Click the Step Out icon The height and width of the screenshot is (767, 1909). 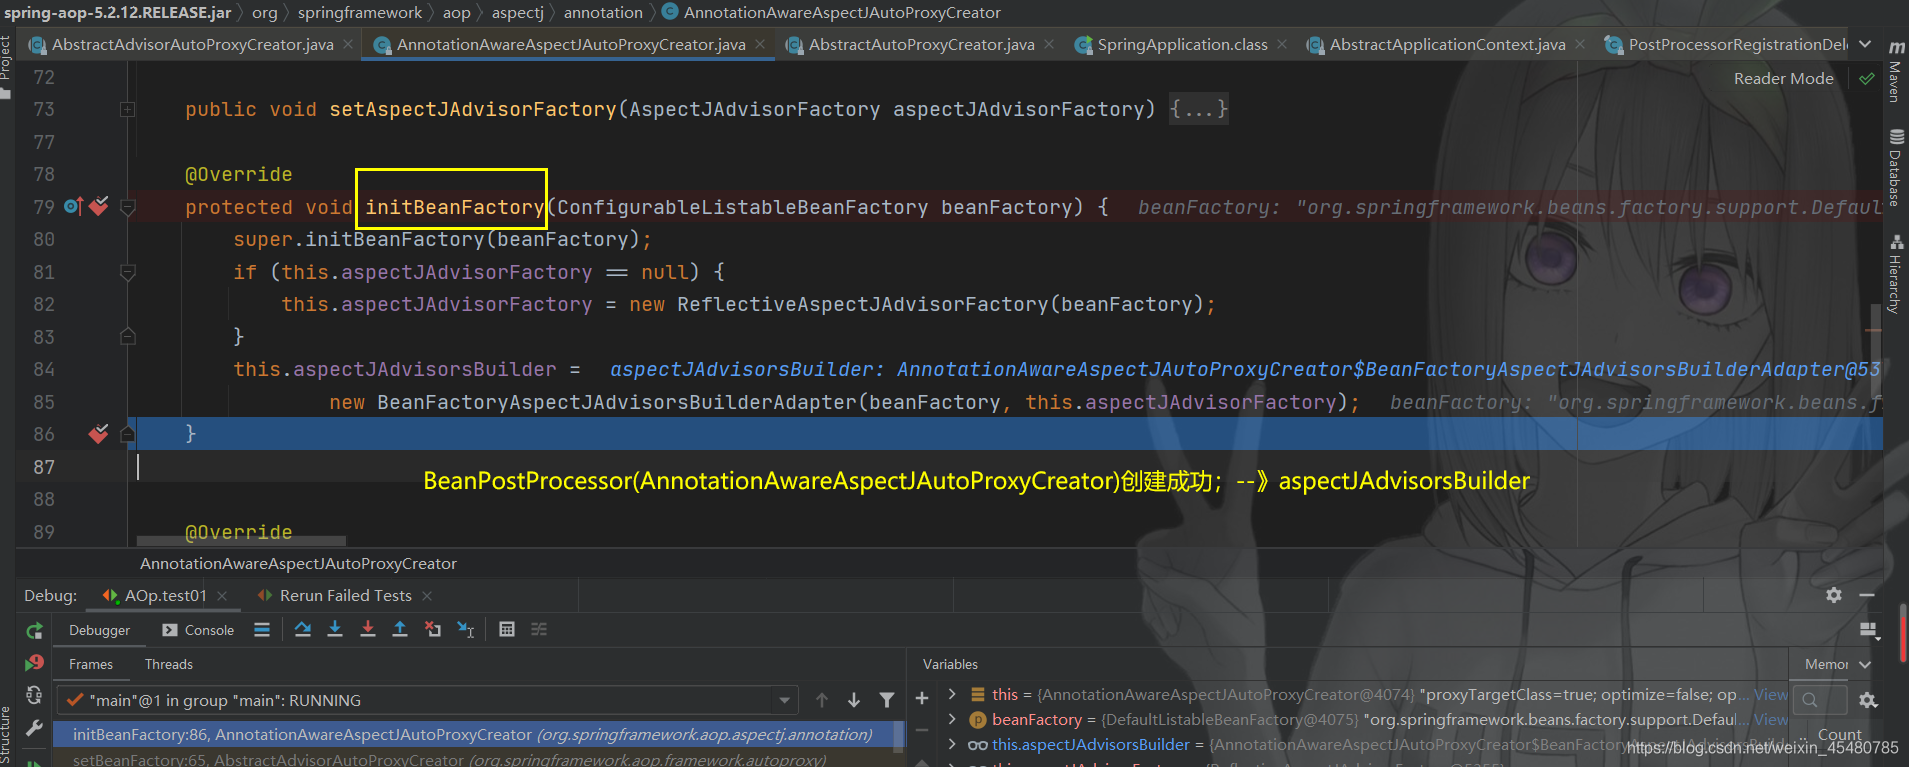click(400, 629)
